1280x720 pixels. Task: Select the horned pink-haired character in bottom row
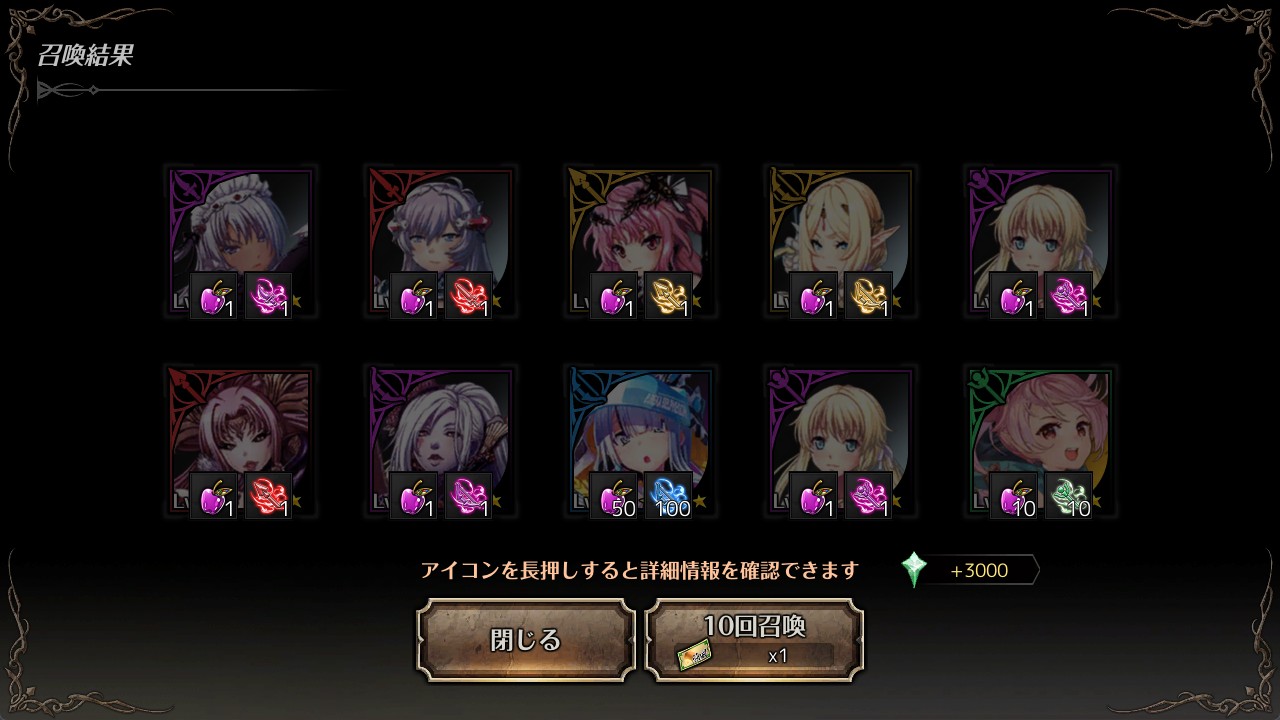click(240, 442)
